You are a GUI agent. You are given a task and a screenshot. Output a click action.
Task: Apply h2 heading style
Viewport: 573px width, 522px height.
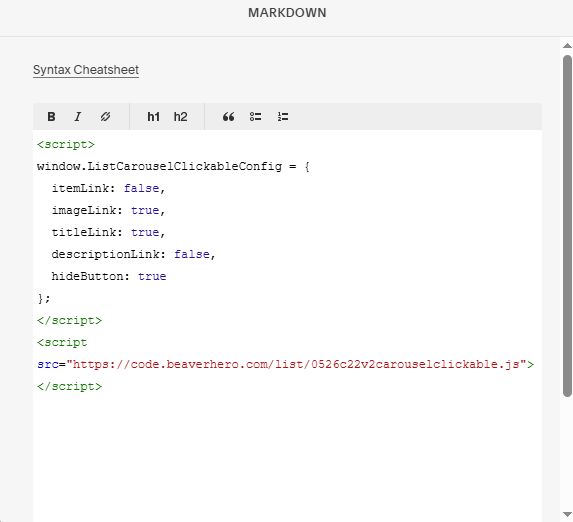click(181, 117)
